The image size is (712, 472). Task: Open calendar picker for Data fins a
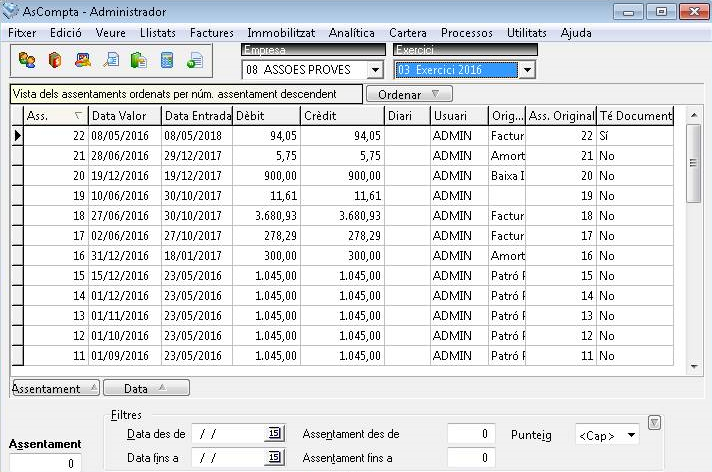coord(274,457)
